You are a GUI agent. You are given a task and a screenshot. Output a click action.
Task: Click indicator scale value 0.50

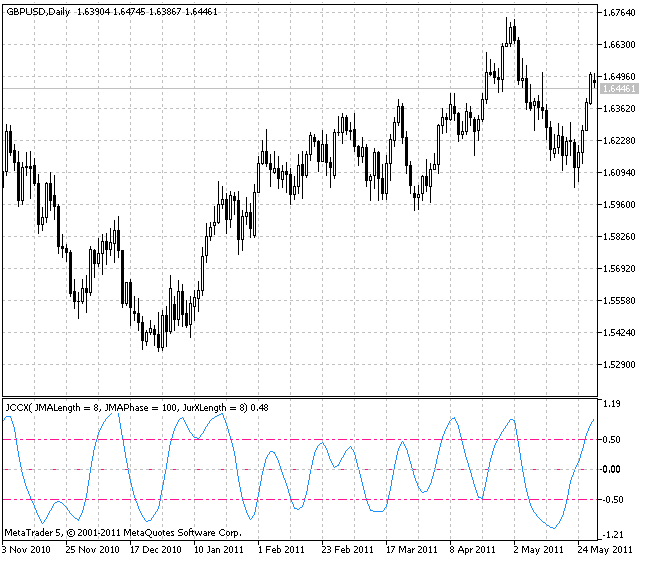[x=612, y=440]
